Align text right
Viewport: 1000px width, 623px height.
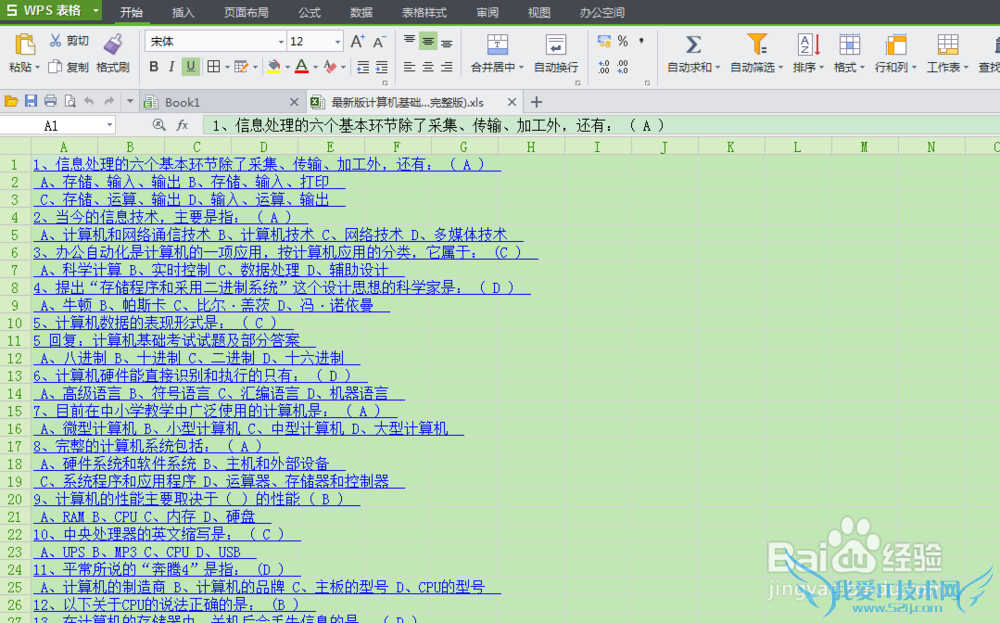pyautogui.click(x=447, y=66)
